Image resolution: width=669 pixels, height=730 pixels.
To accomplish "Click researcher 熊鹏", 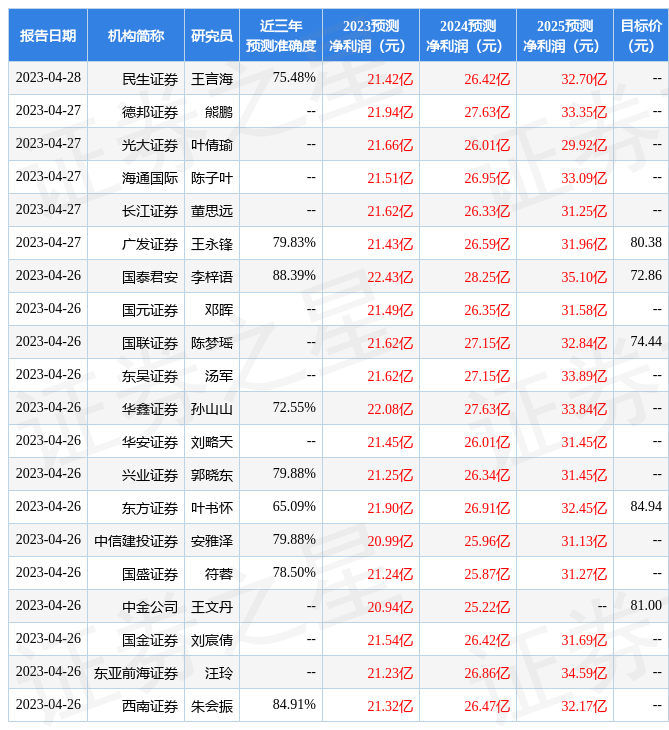I will (219, 112).
